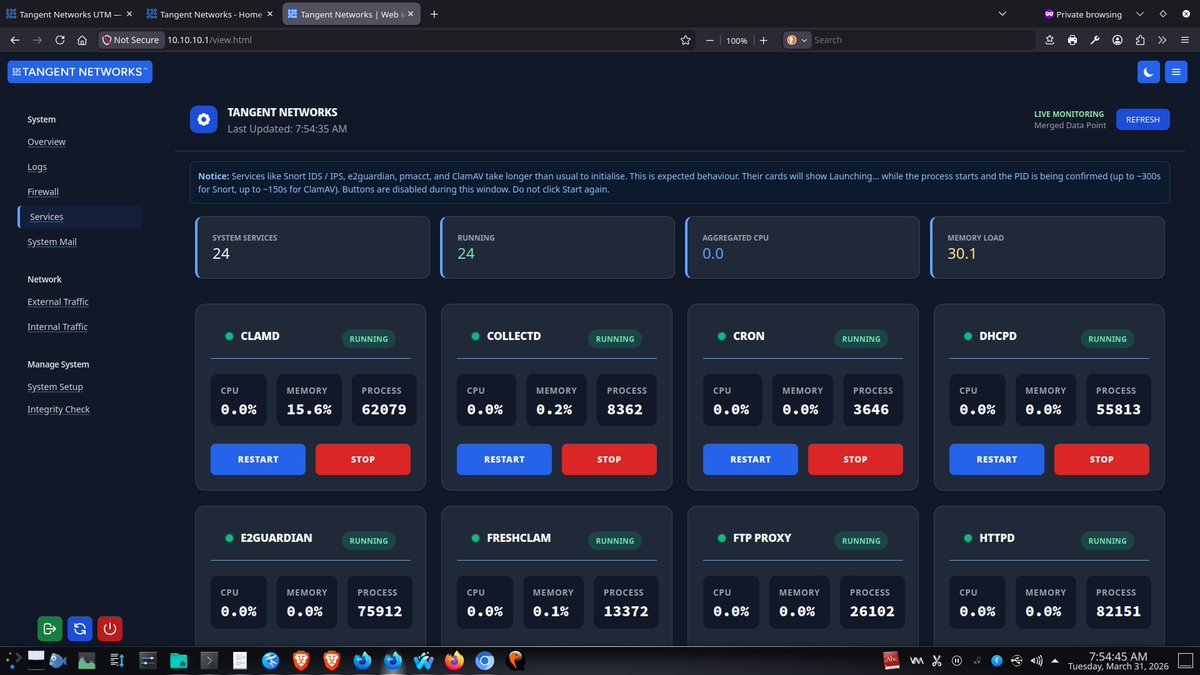
Task: Open System Mail
Action: pyautogui.click(x=52, y=242)
